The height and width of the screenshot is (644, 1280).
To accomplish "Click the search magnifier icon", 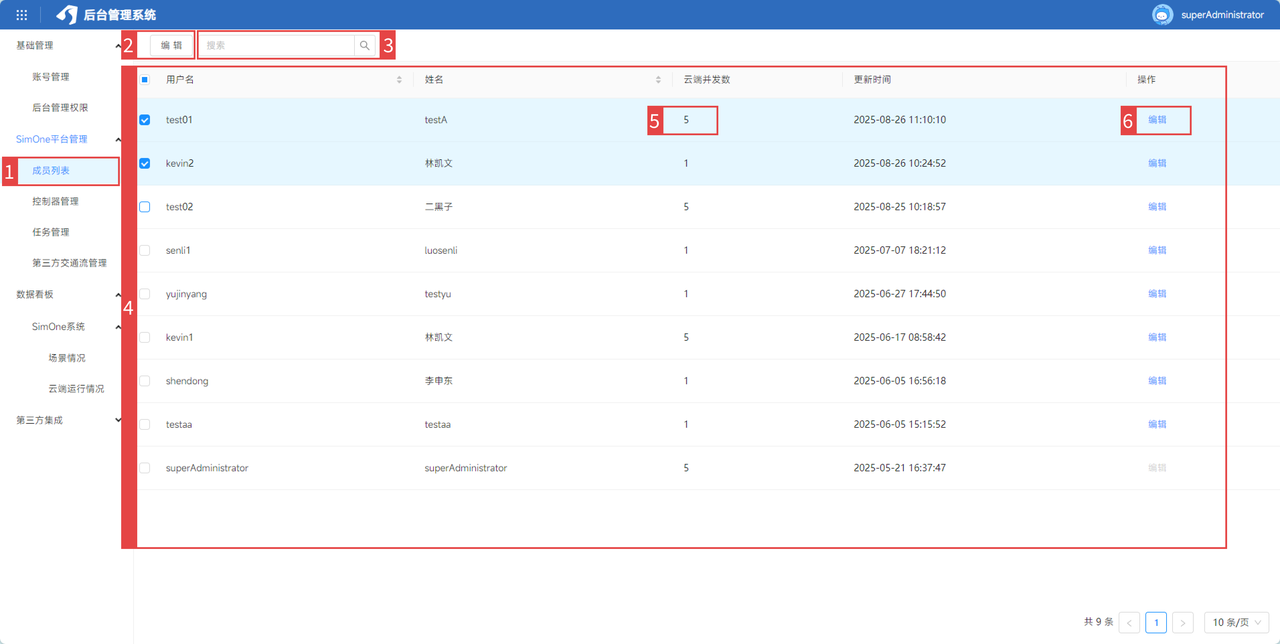I will point(365,45).
